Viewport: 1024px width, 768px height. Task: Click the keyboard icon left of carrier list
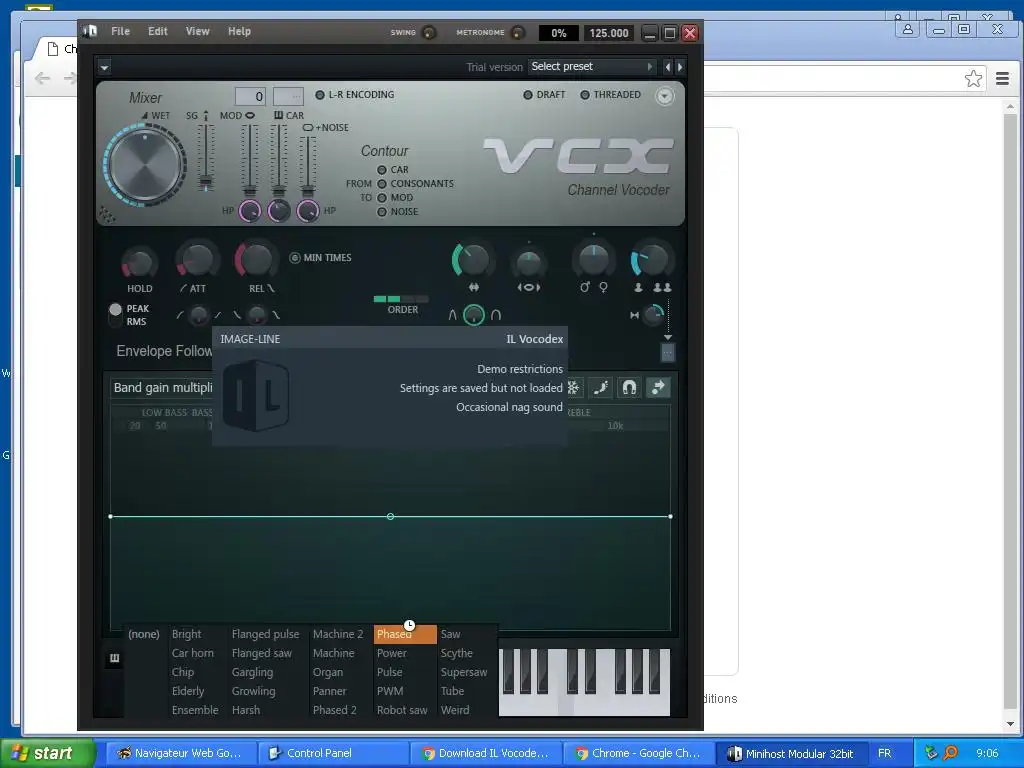click(114, 658)
